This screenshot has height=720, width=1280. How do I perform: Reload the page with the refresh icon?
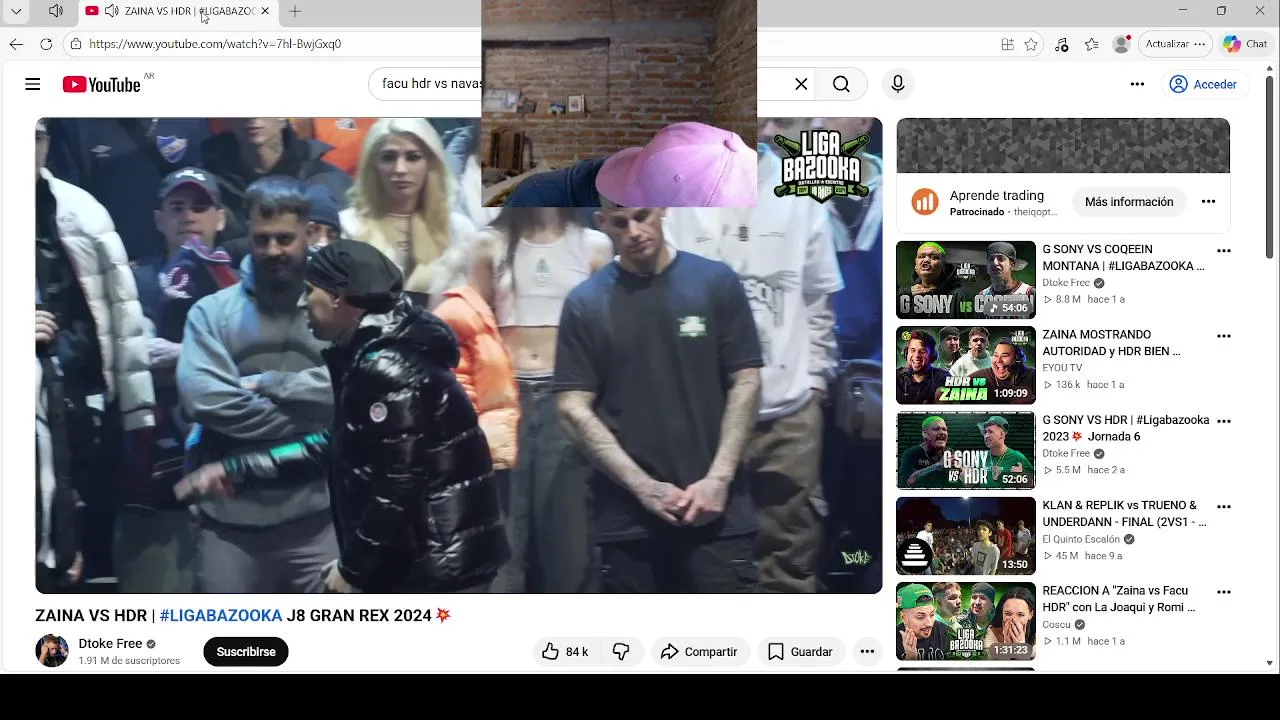click(x=46, y=44)
